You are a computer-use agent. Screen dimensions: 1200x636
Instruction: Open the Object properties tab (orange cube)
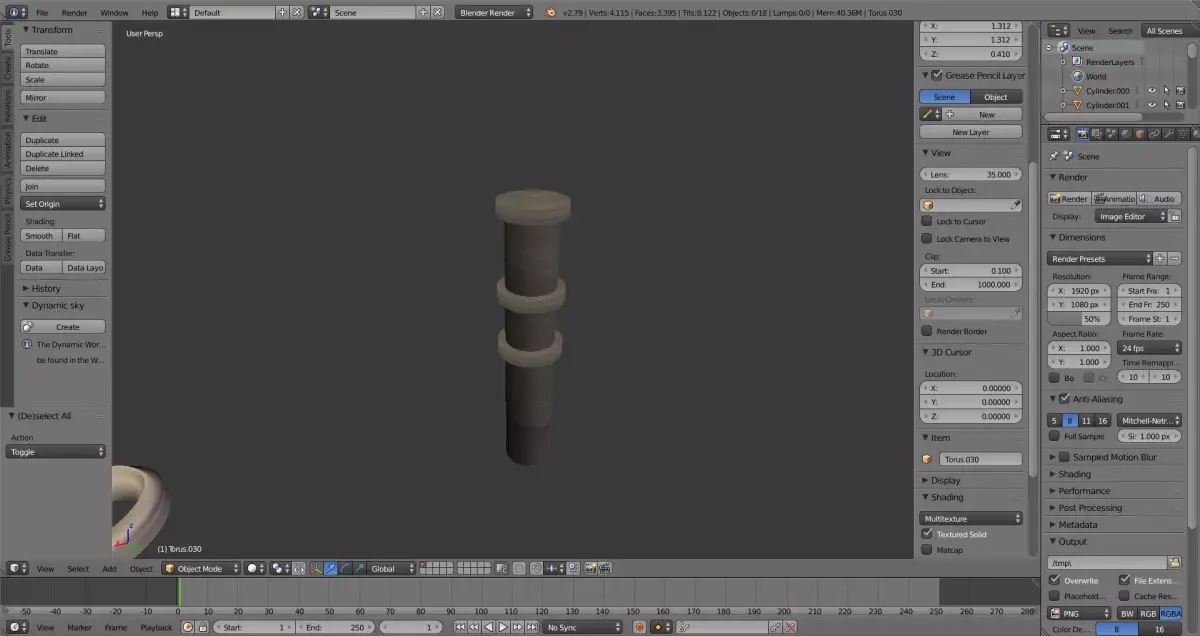tap(1139, 134)
